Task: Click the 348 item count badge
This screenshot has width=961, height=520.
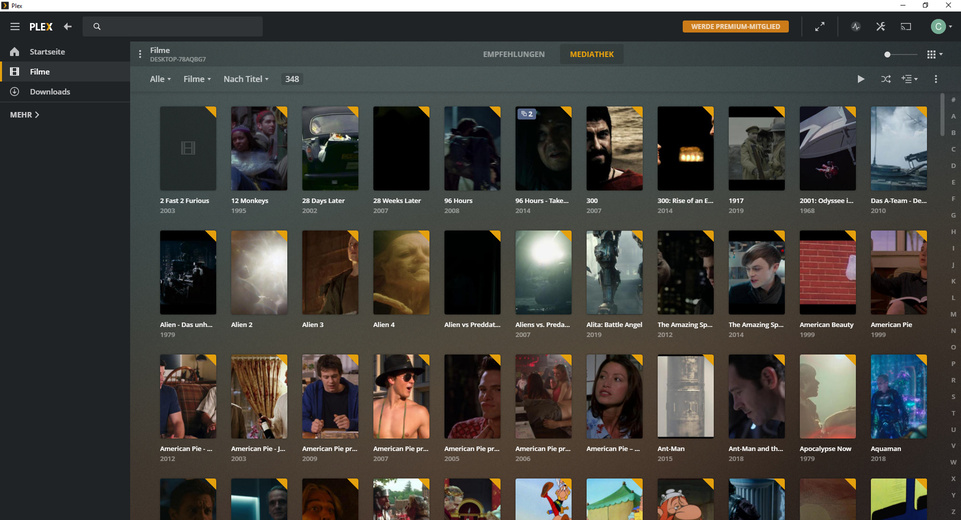Action: 292,79
